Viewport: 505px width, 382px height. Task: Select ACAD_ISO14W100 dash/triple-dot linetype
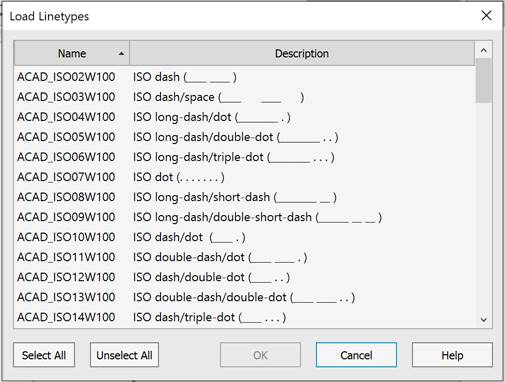pyautogui.click(x=245, y=317)
